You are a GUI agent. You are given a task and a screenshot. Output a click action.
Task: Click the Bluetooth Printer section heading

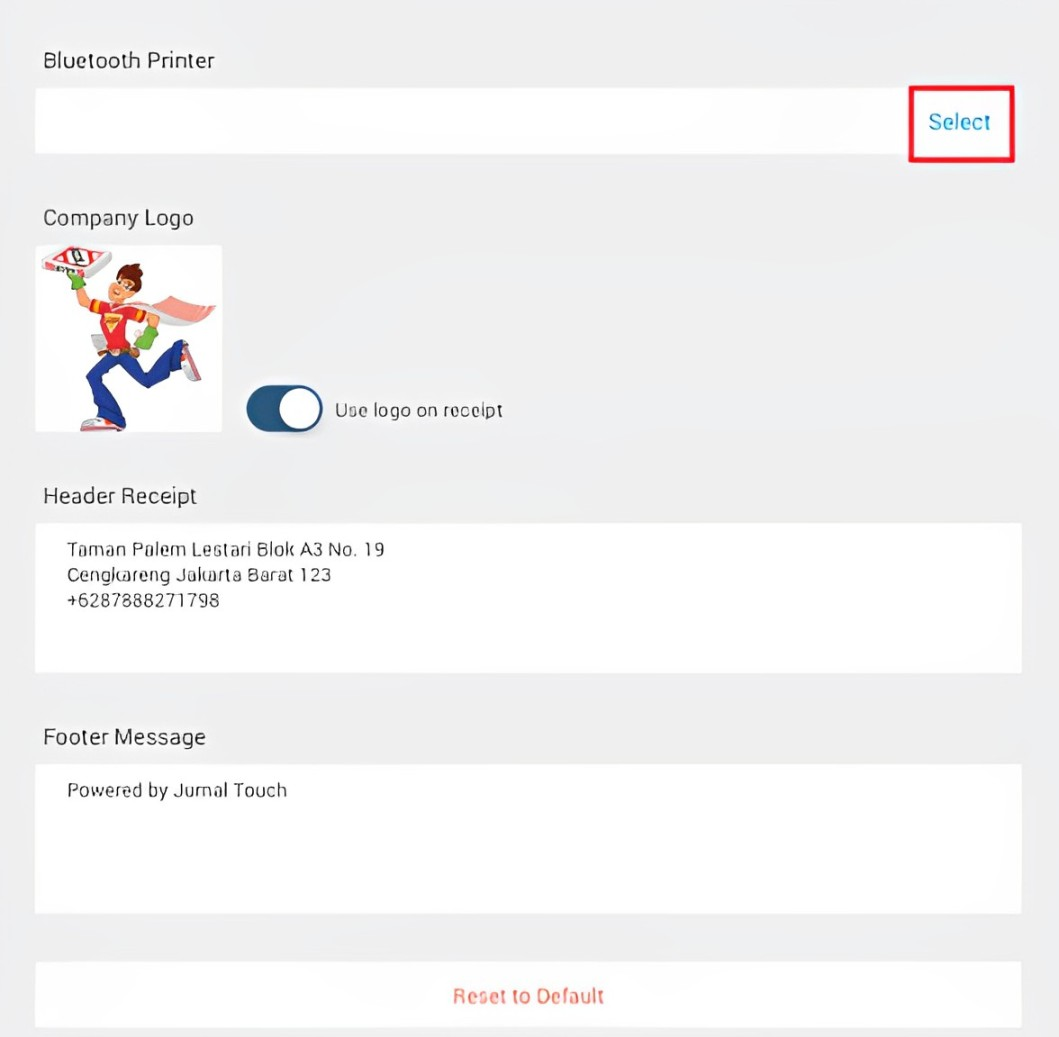point(129,61)
